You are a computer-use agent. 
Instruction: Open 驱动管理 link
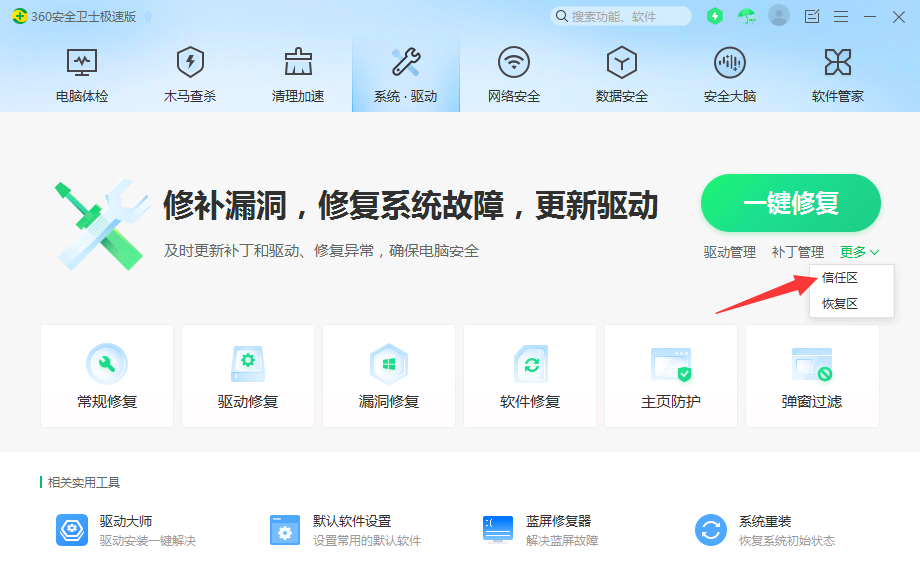[x=729, y=252]
